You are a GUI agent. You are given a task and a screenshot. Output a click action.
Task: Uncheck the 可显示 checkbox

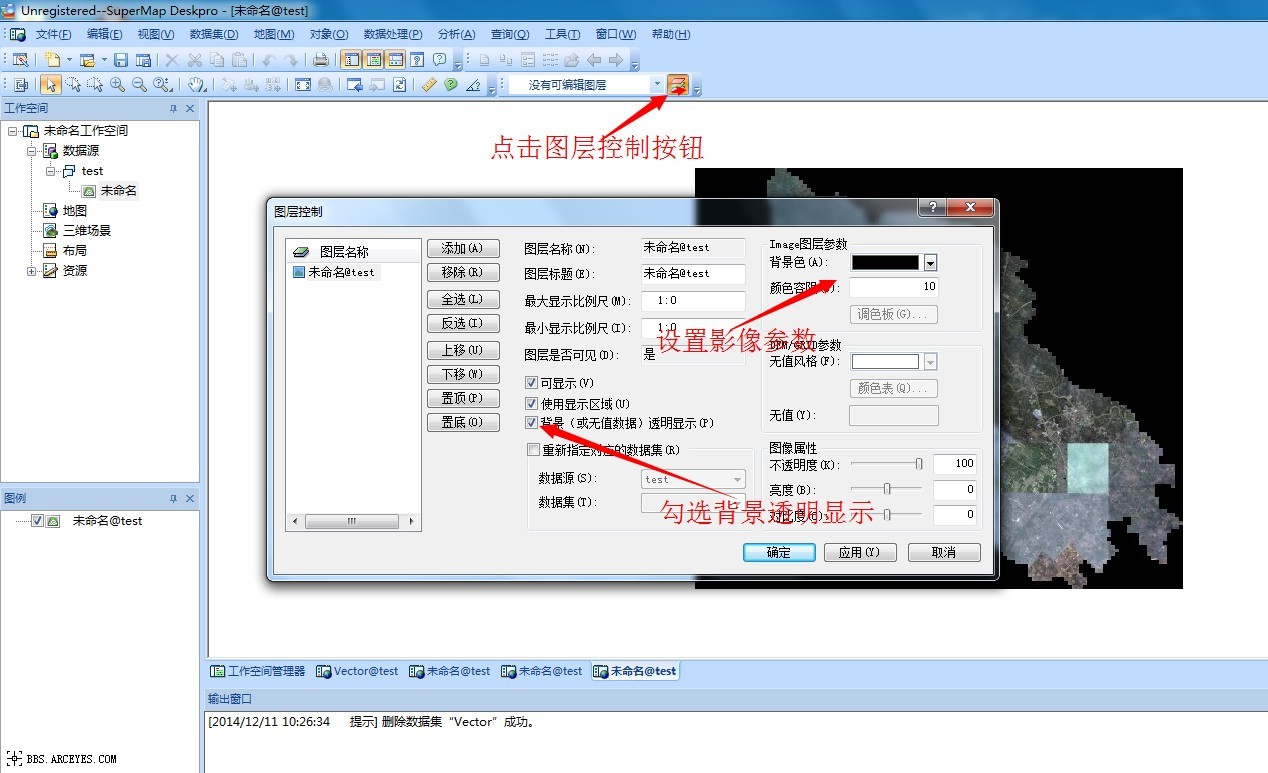pyautogui.click(x=531, y=383)
